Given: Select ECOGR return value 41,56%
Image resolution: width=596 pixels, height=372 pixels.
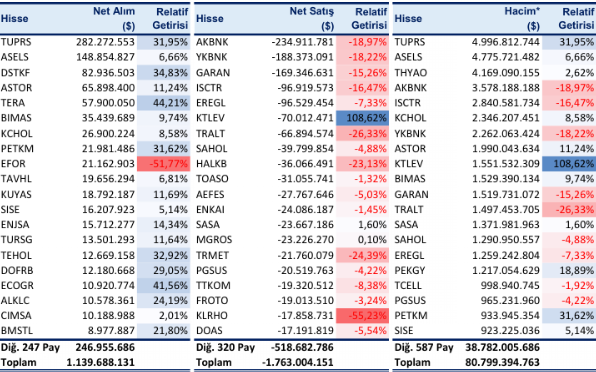Looking at the screenshot, I should (170, 285).
